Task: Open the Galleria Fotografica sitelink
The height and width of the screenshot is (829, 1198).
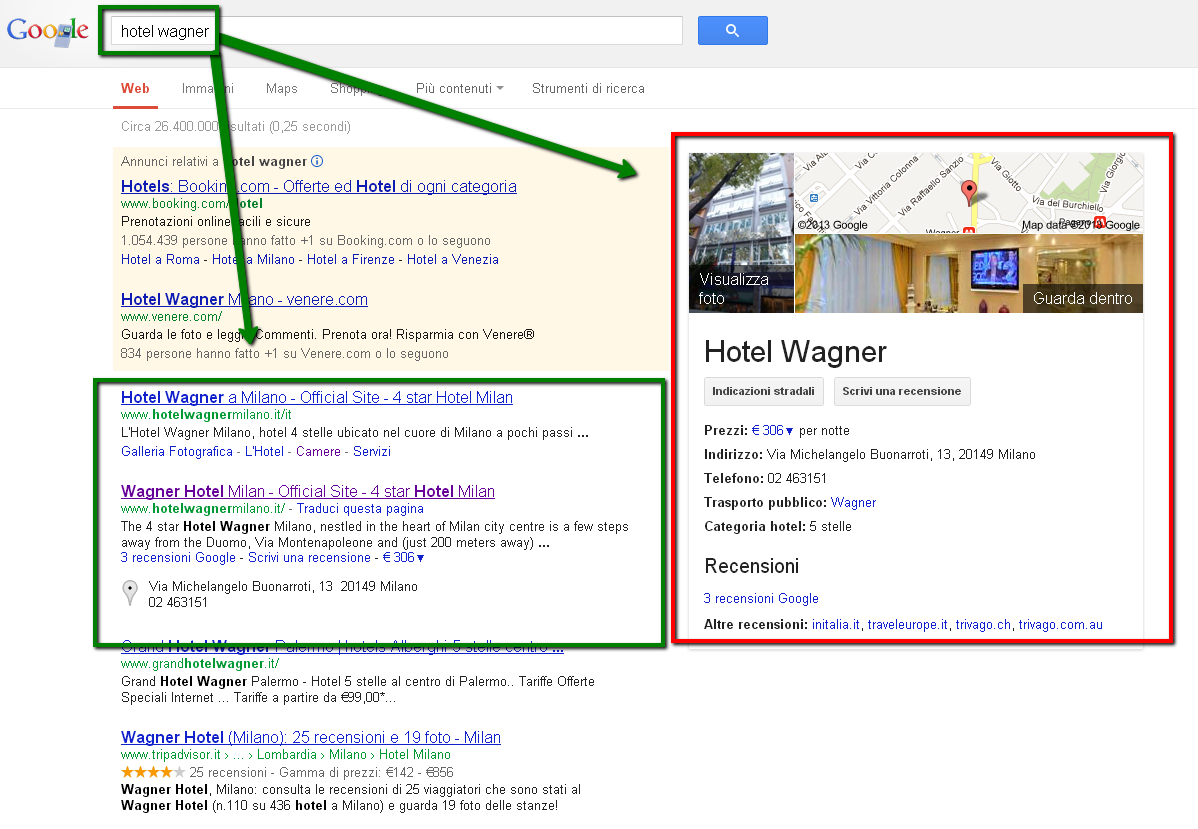Action: 176,452
